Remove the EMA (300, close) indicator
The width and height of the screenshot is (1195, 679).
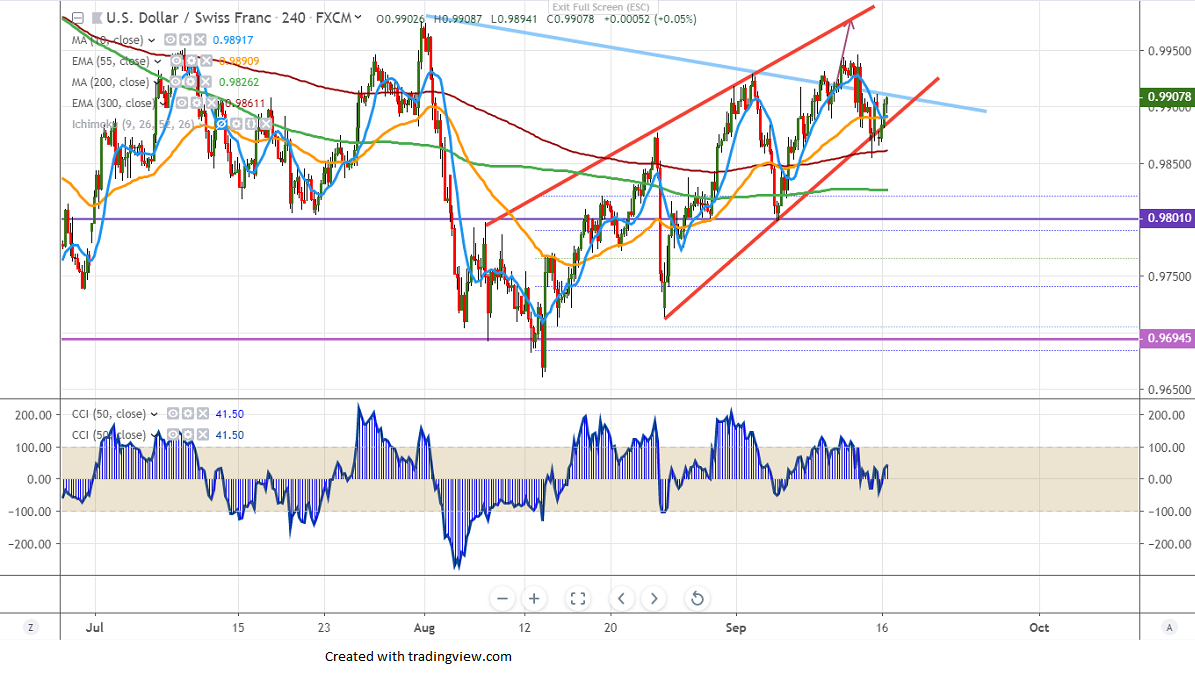point(212,103)
